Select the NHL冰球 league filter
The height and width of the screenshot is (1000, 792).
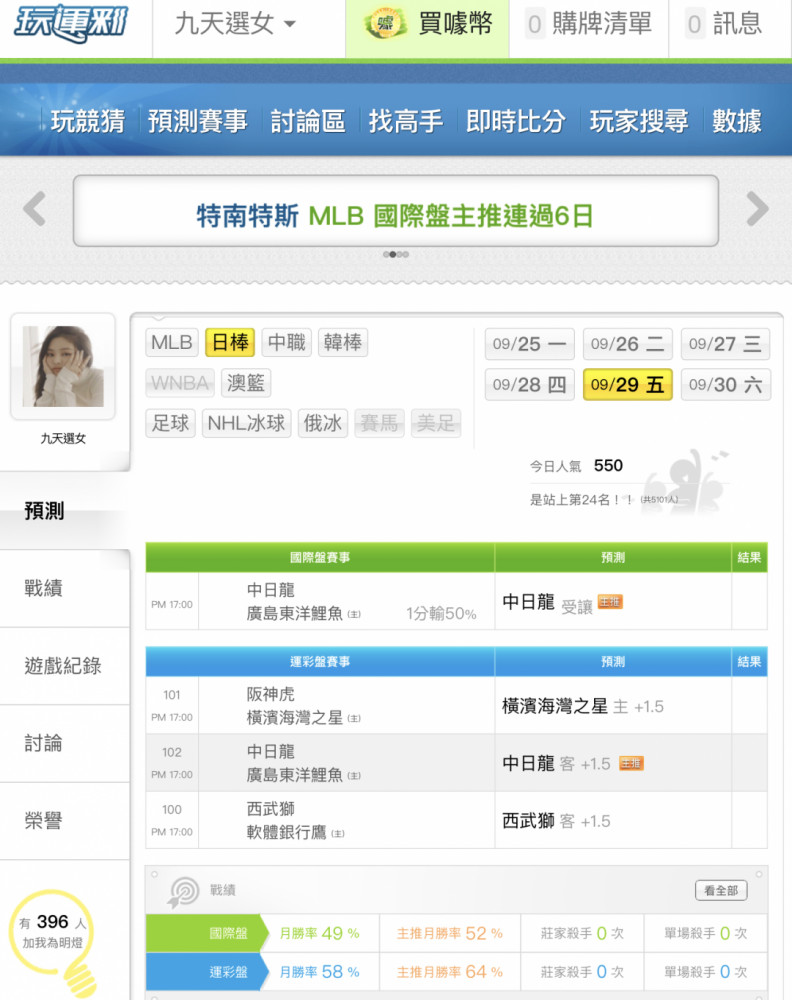pos(246,423)
